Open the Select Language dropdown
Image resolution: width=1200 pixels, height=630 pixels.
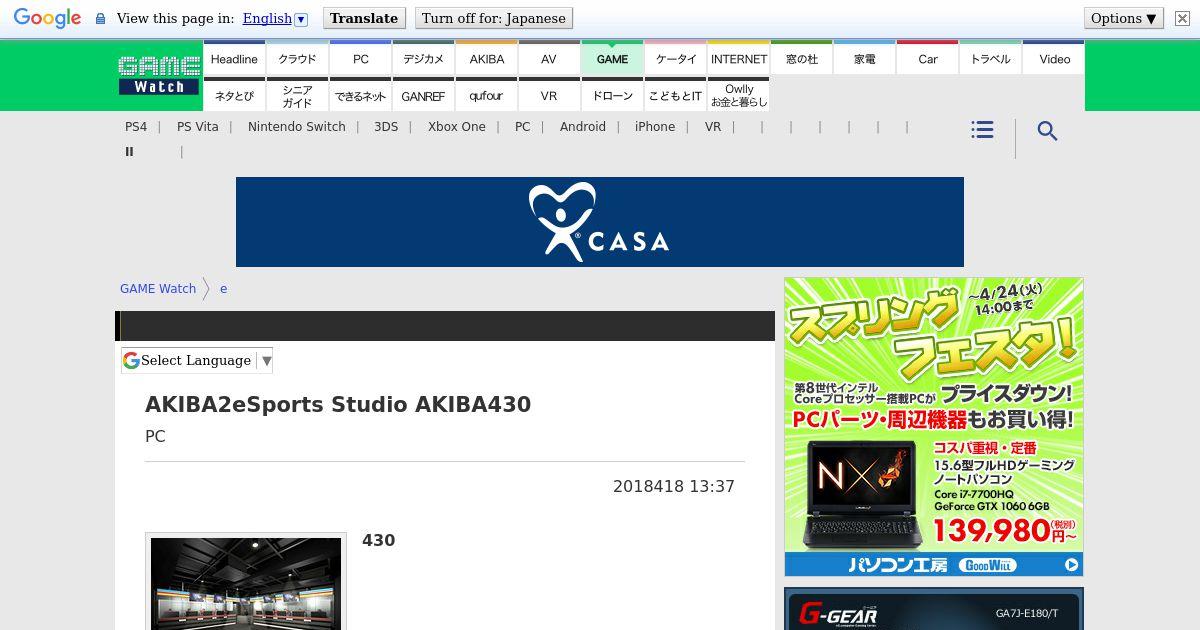[x=197, y=360]
